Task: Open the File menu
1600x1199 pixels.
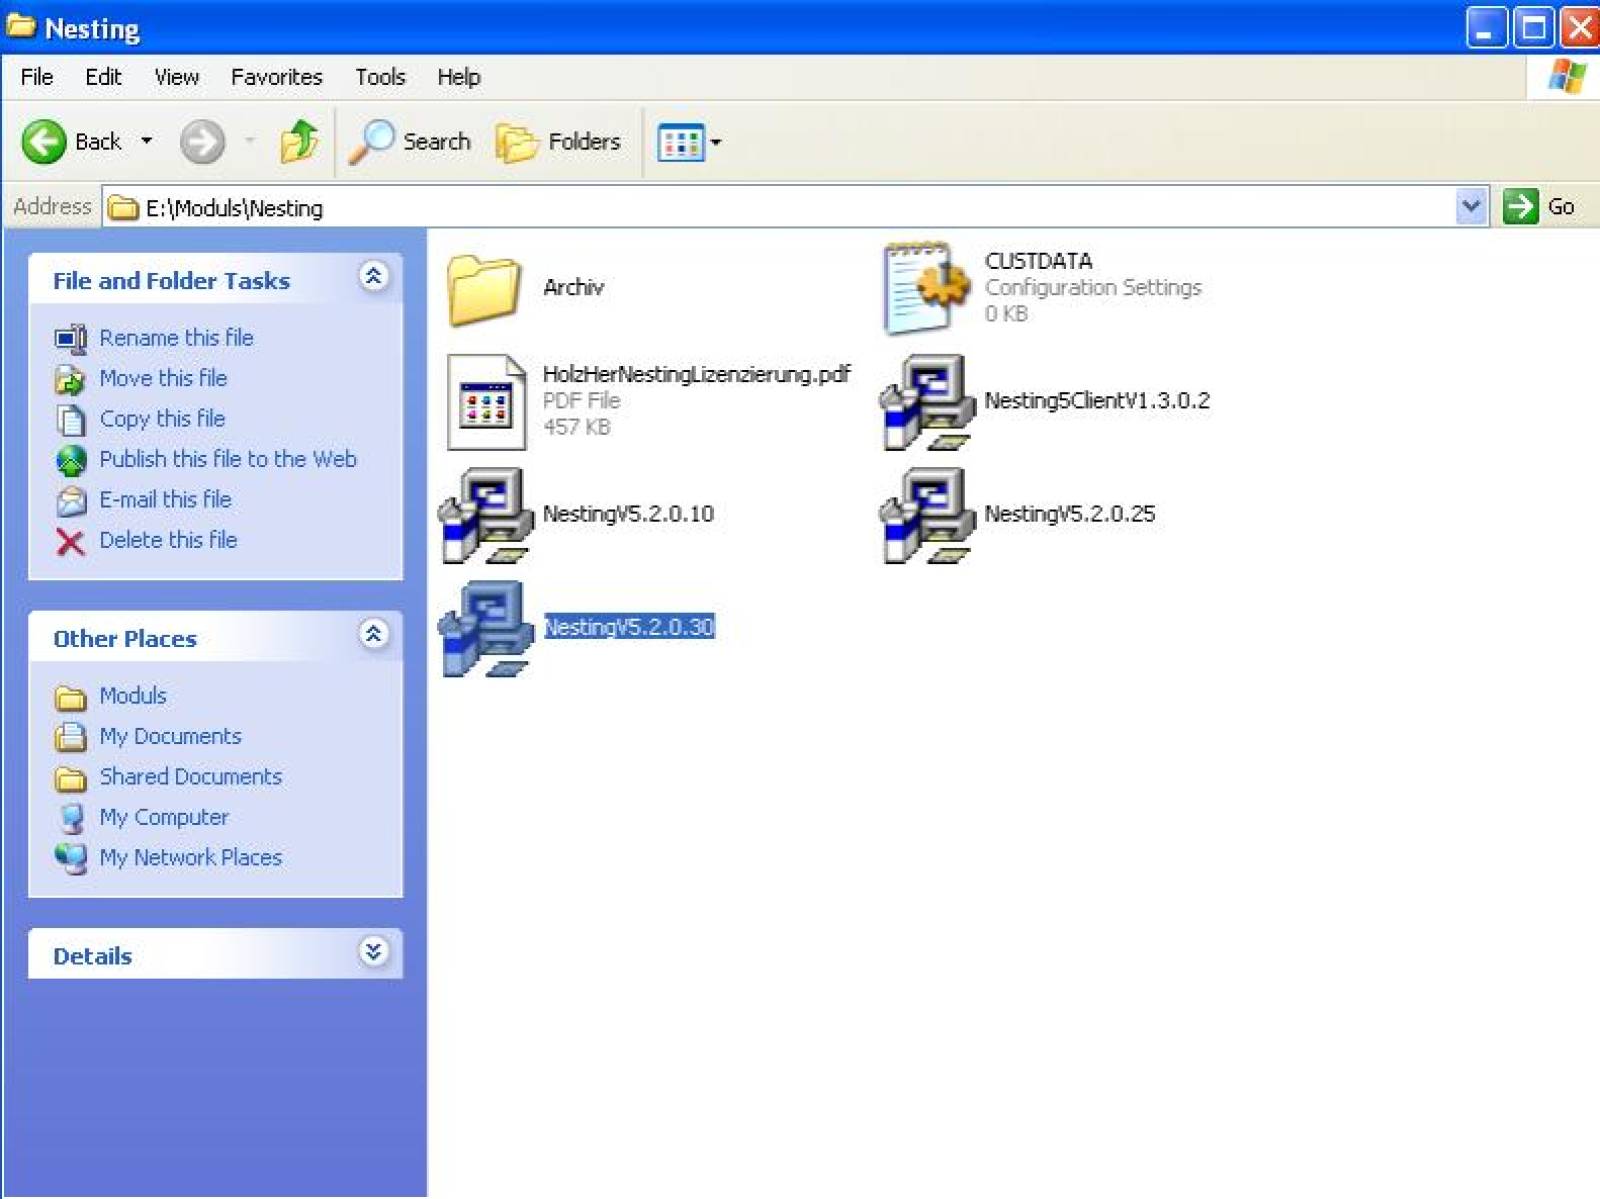Action: point(37,77)
